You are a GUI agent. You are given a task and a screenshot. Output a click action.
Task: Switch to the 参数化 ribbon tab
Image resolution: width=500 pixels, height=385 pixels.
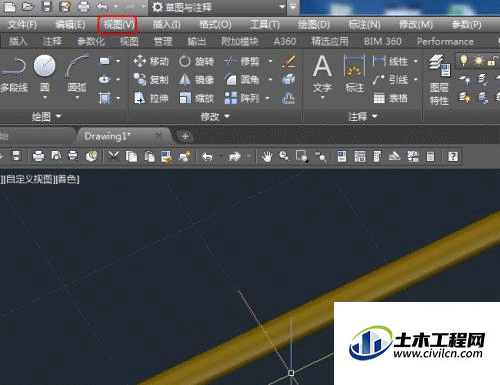point(91,42)
